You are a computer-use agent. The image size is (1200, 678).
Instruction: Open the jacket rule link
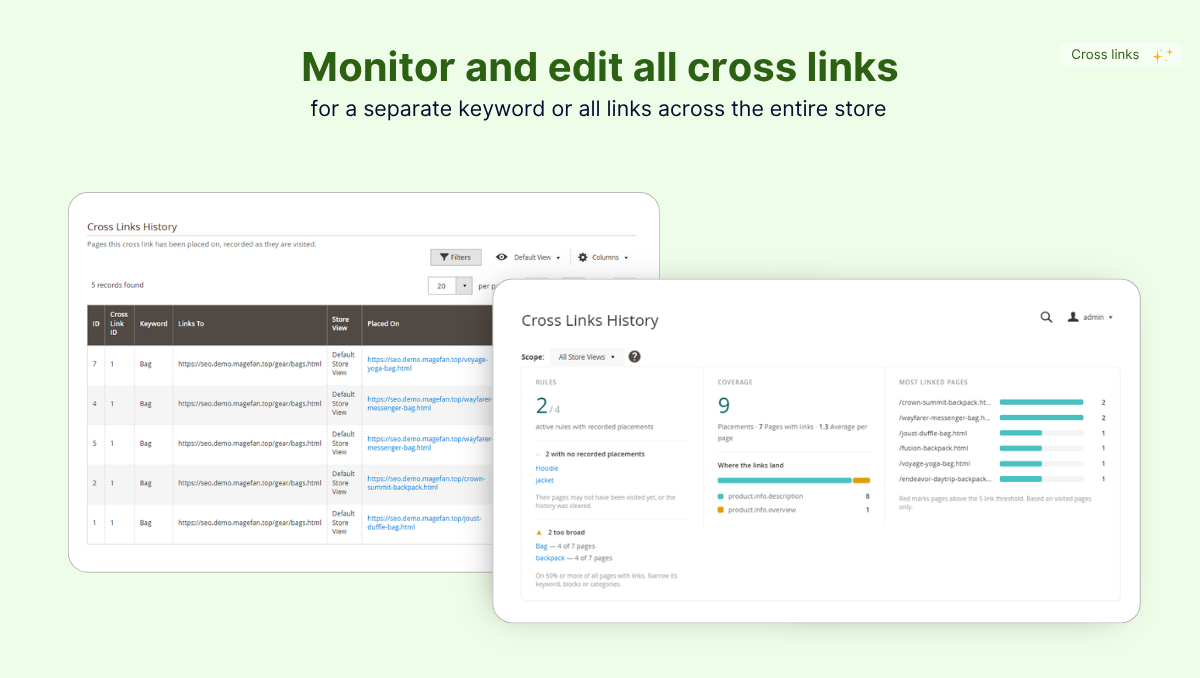(545, 481)
